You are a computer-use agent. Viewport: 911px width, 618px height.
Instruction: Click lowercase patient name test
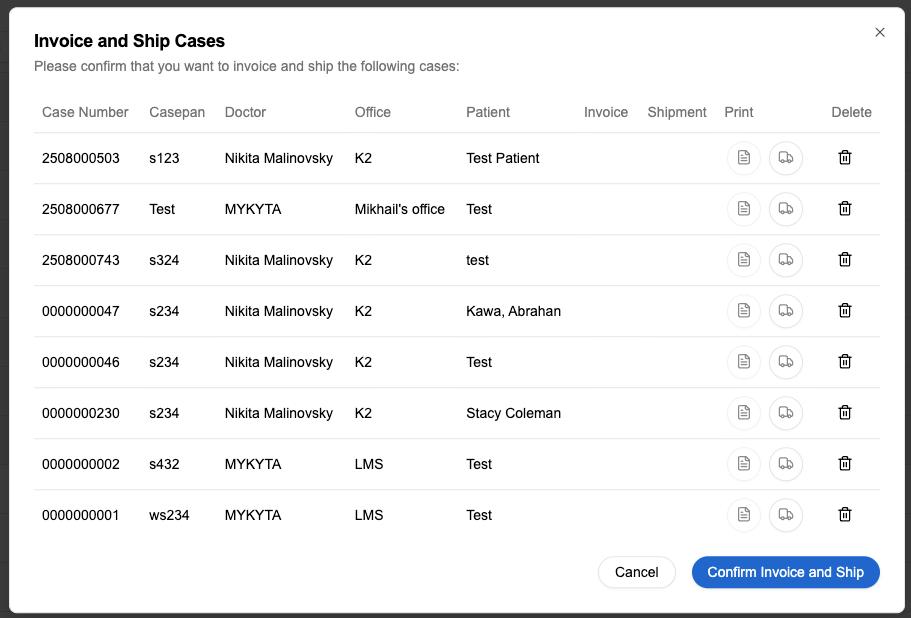(x=477, y=260)
